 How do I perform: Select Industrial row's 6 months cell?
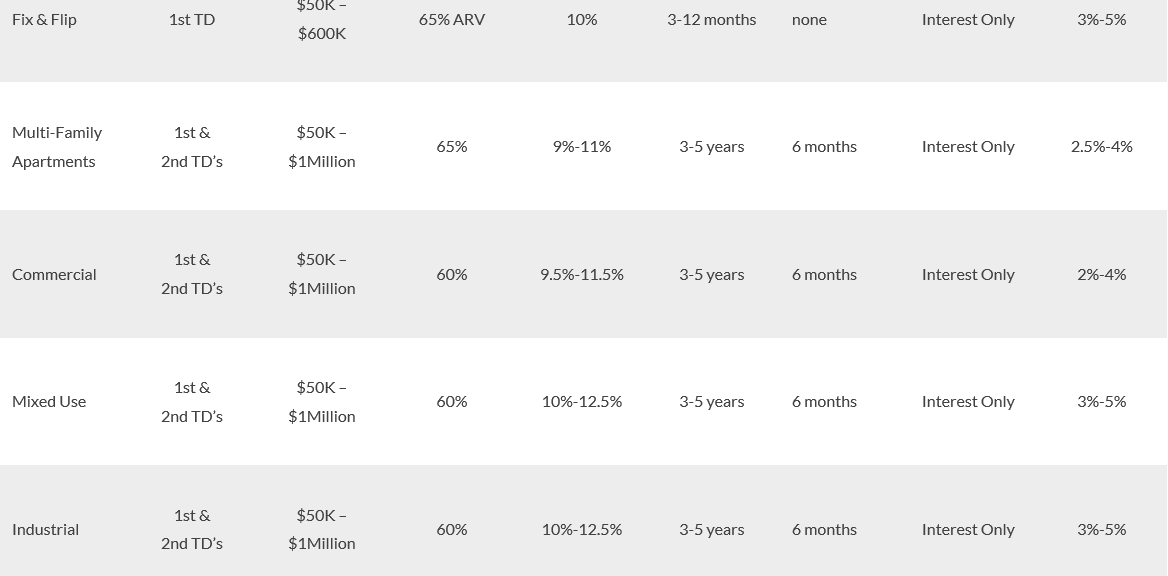click(824, 529)
